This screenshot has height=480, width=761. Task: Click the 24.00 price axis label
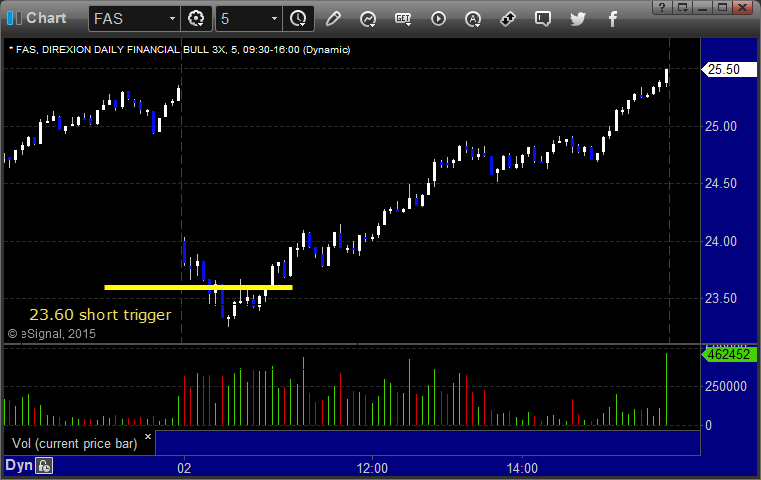[x=721, y=241]
